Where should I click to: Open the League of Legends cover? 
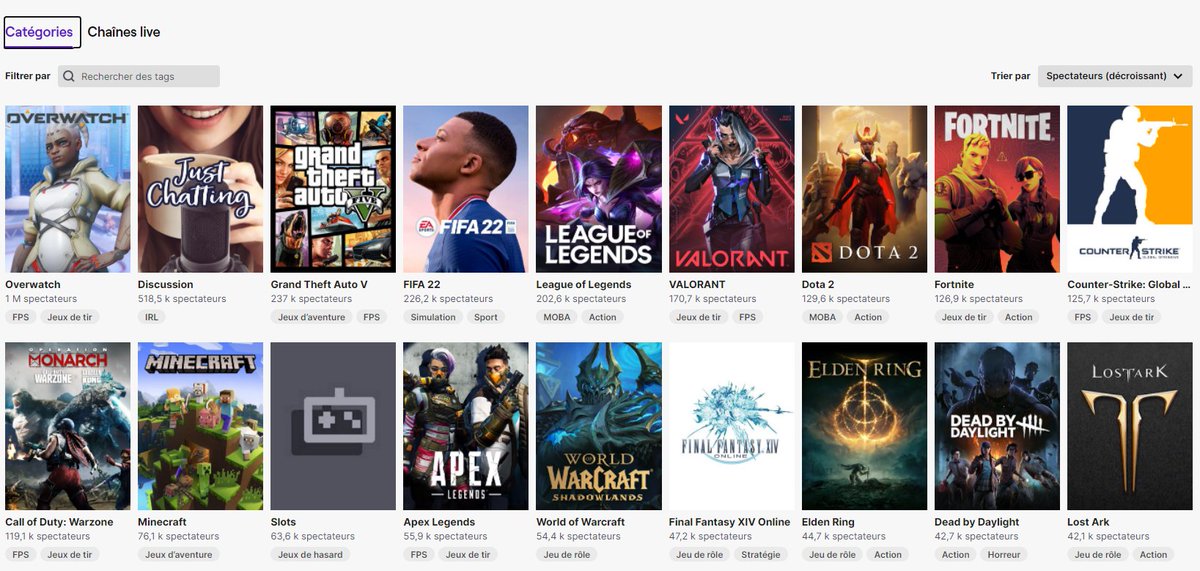coord(599,189)
